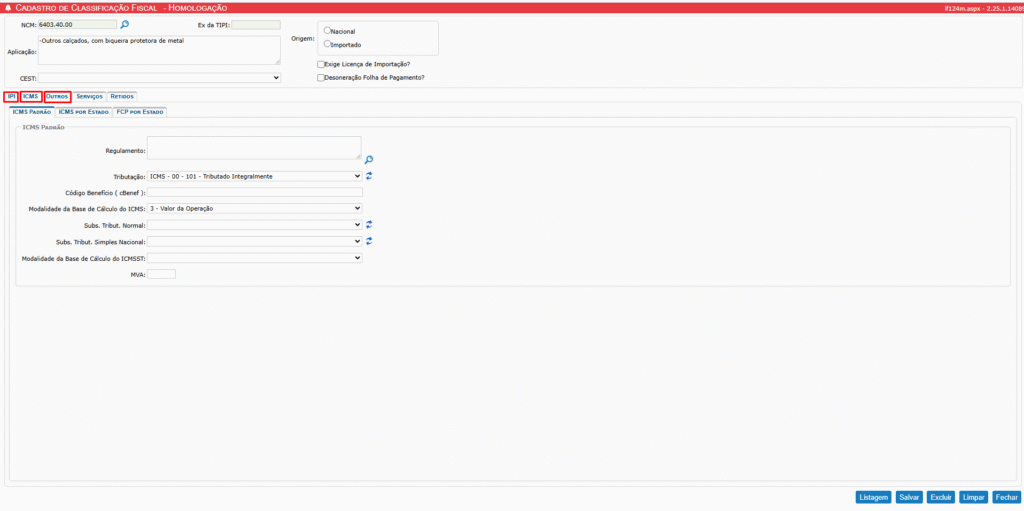Switch to the FCP por Estado tab
Screen dimensions: 1024x511
pyautogui.click(x=140, y=112)
